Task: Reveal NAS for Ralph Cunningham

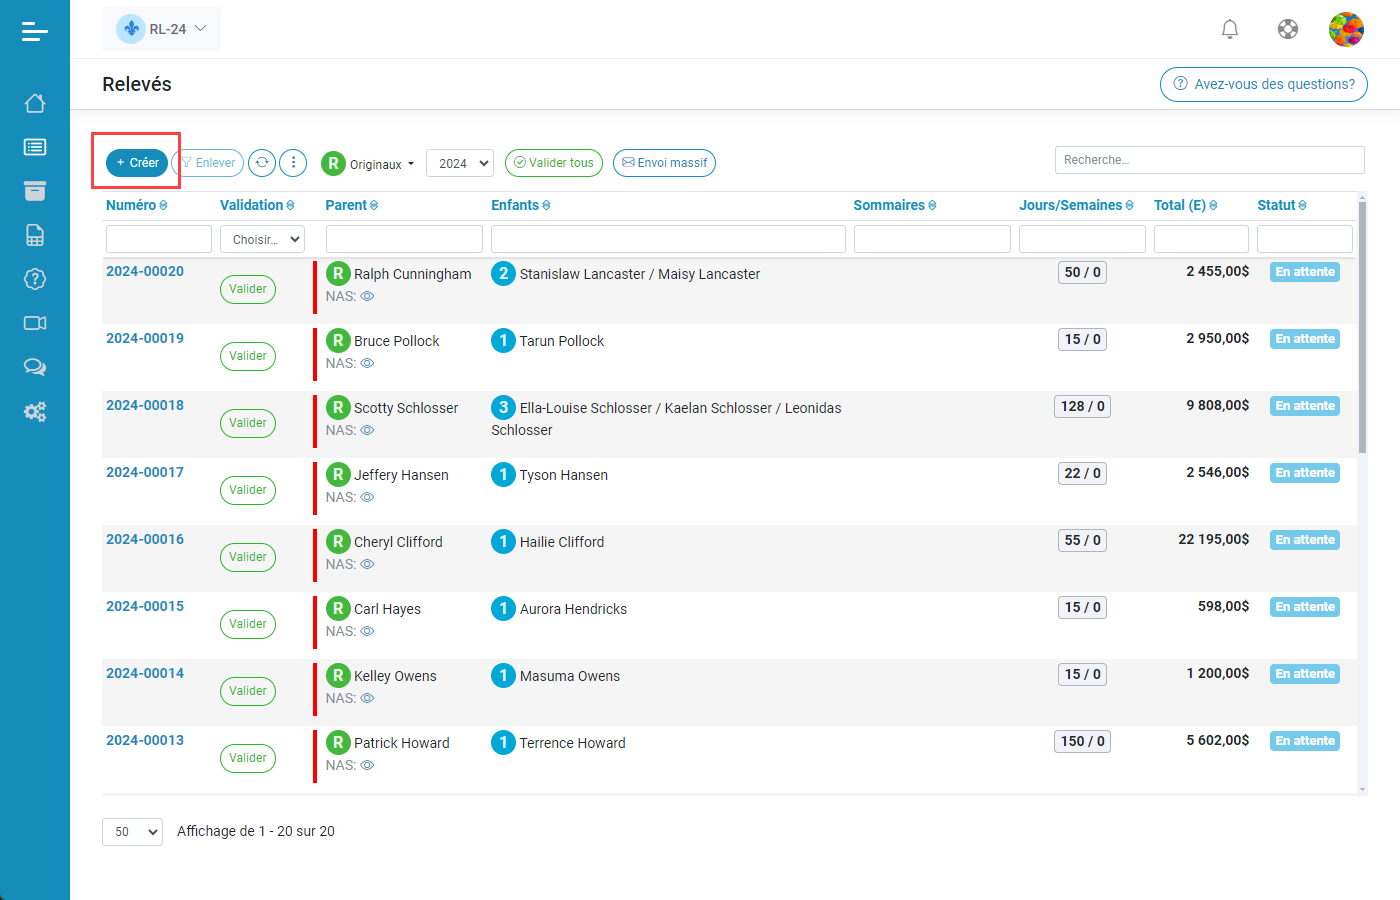Action: [x=367, y=297]
